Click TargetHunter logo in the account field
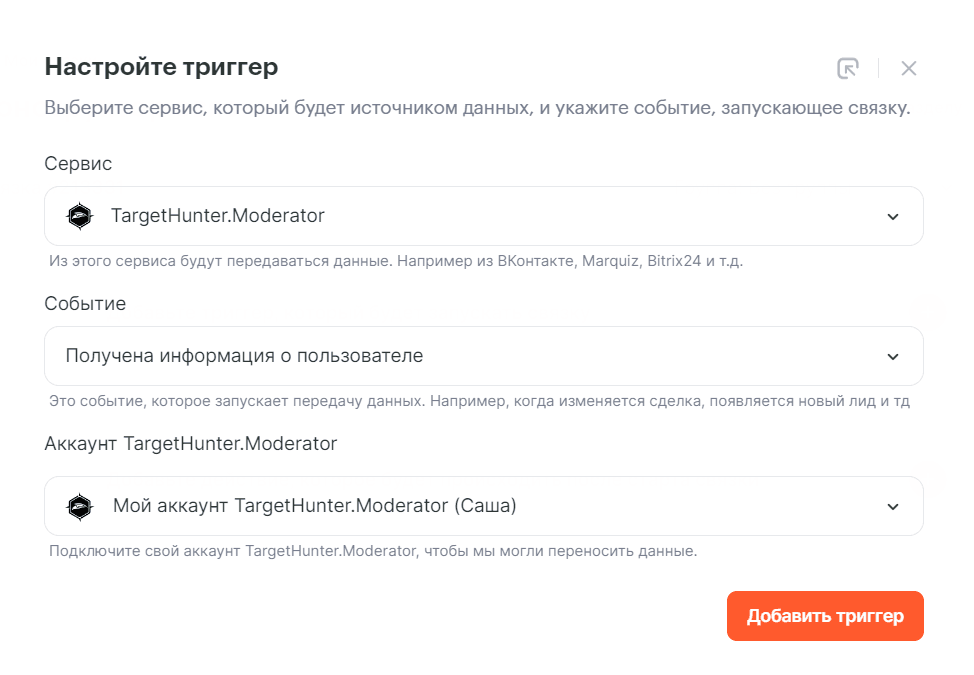The image size is (974, 675). (x=79, y=506)
